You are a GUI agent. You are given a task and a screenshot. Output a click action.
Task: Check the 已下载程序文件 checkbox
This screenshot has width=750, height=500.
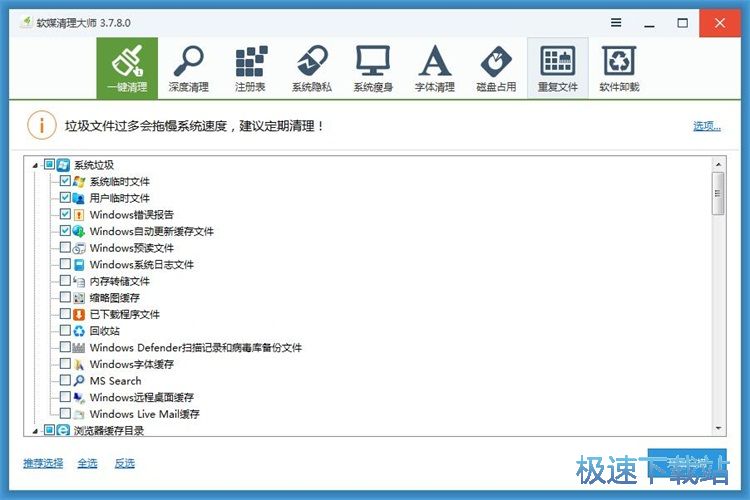click(65, 314)
